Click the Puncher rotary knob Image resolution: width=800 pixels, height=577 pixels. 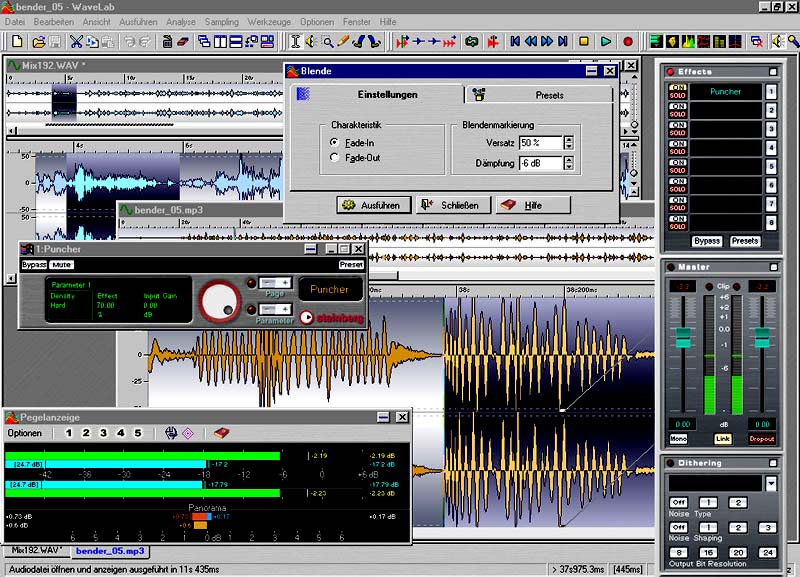tap(220, 301)
